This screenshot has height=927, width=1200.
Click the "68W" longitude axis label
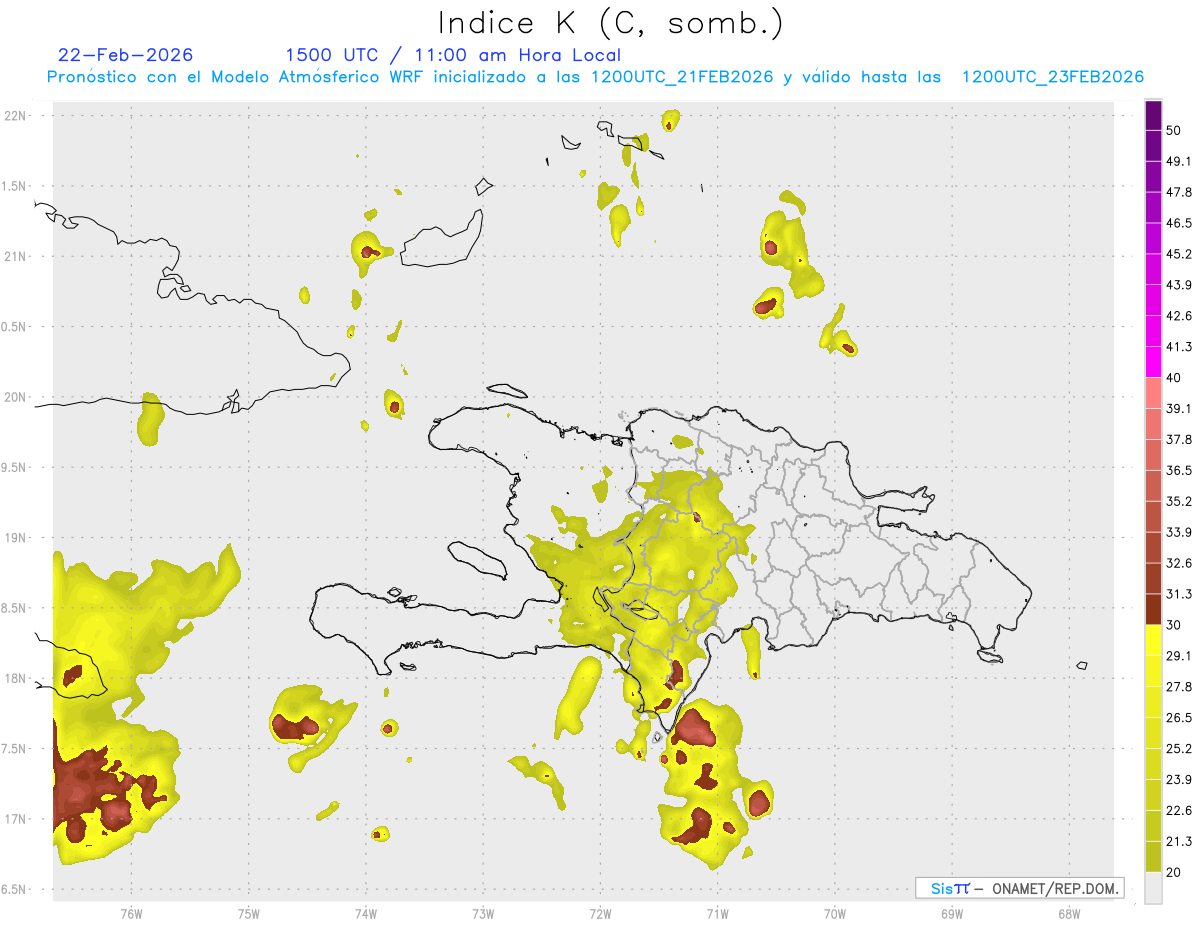[x=1069, y=914]
